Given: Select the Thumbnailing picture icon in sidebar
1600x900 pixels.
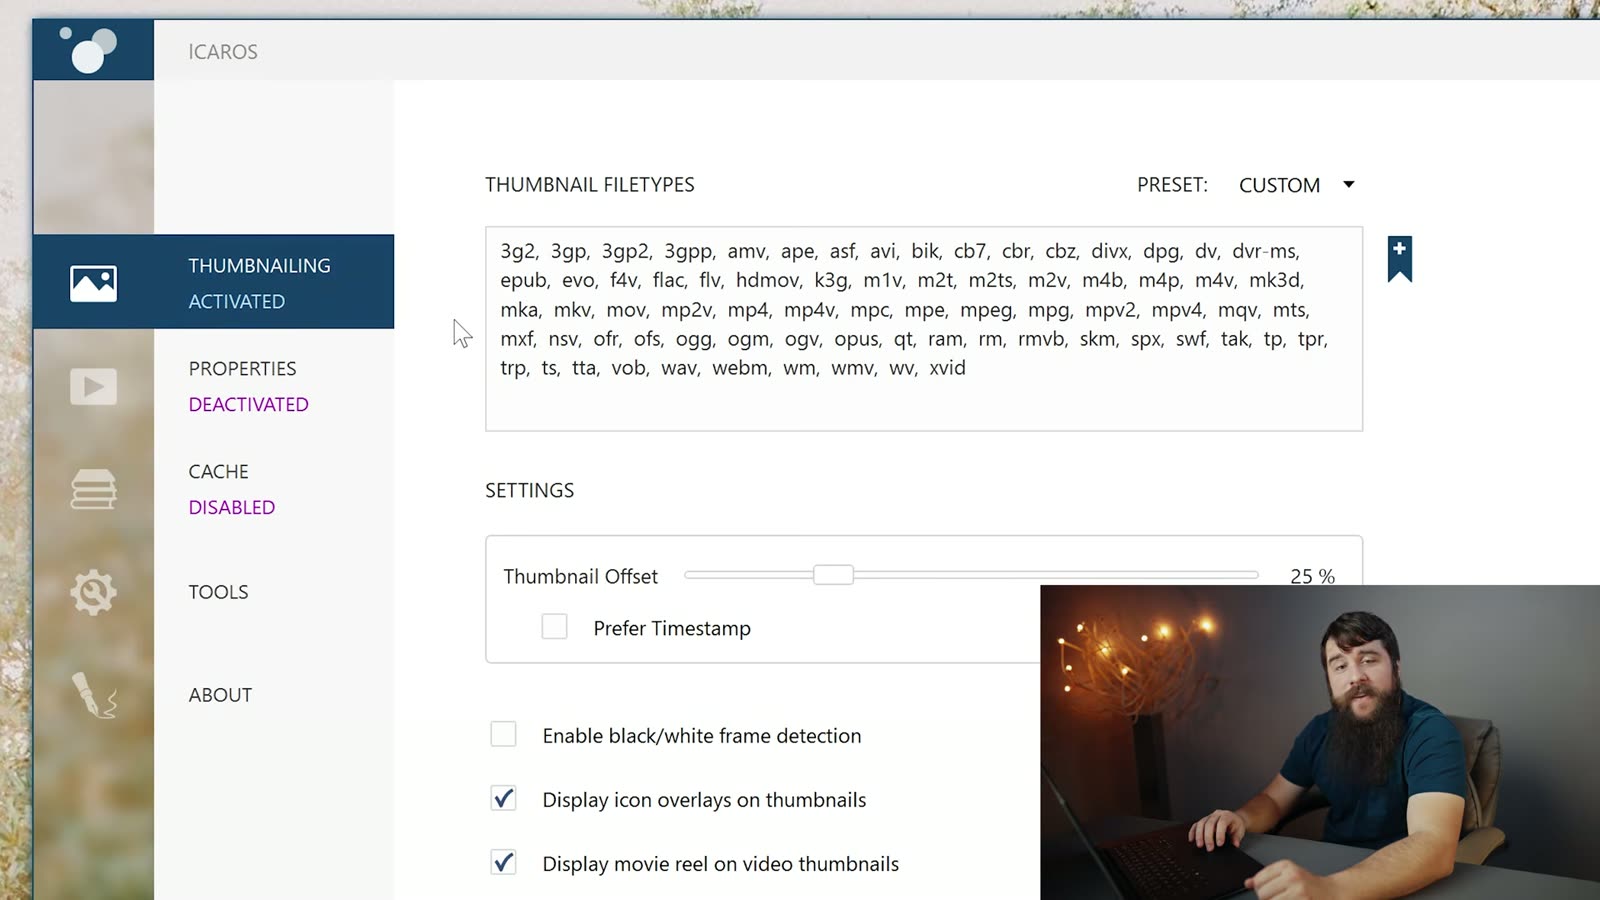Looking at the screenshot, I should (93, 283).
